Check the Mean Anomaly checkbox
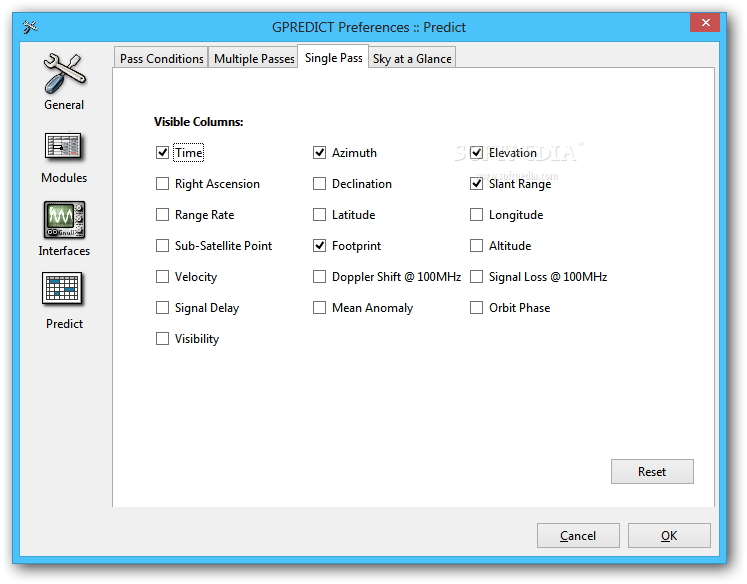 click(319, 308)
